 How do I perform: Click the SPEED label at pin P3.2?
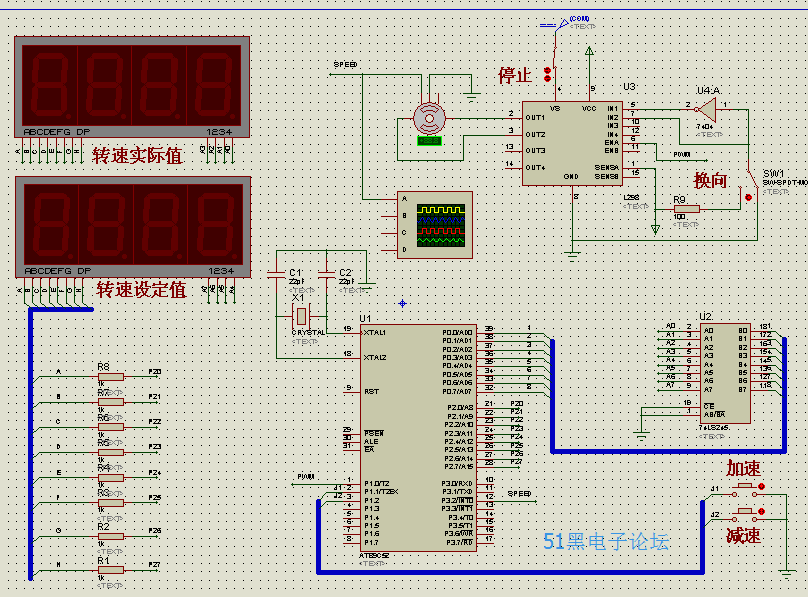519,494
